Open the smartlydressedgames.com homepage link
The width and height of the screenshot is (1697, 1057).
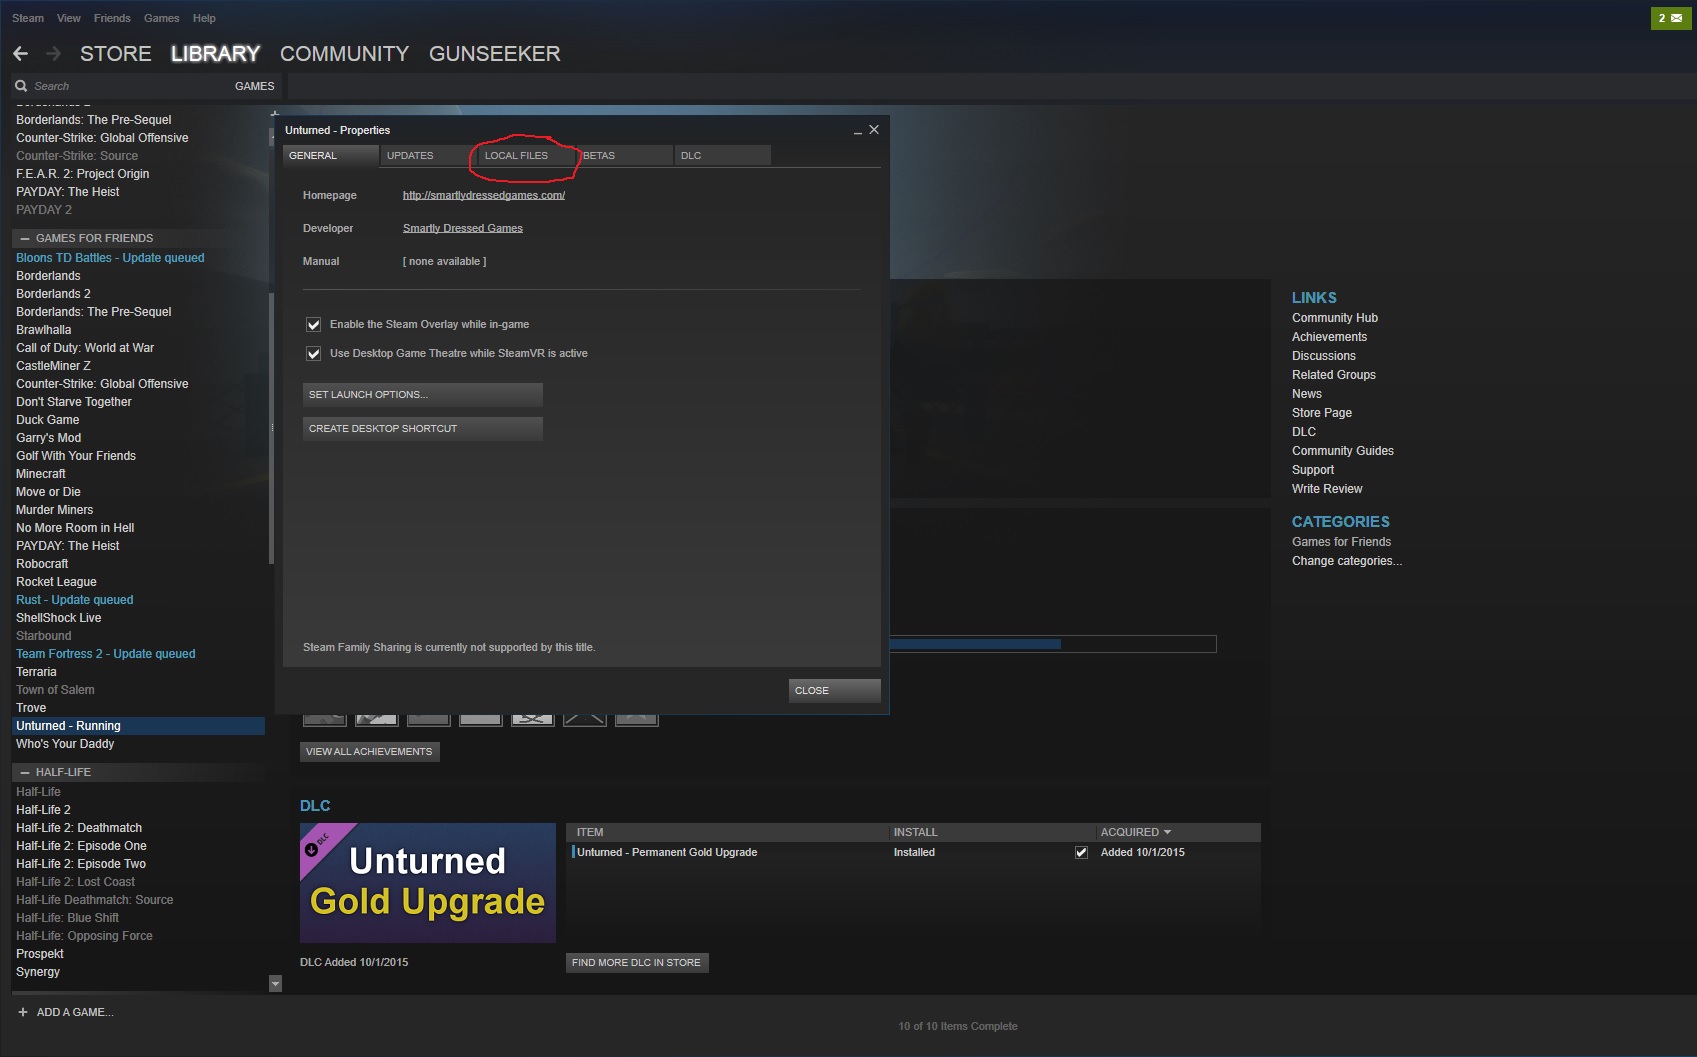coord(484,195)
